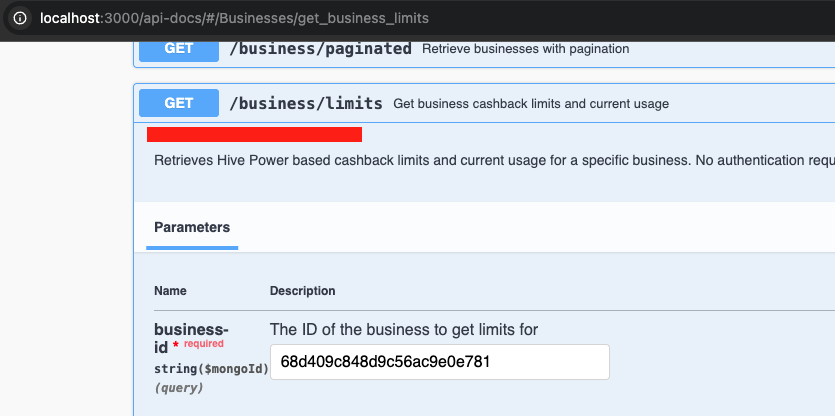This screenshot has width=835, height=416.
Task: Expand the /business/paginated endpoint path
Action: 320,49
